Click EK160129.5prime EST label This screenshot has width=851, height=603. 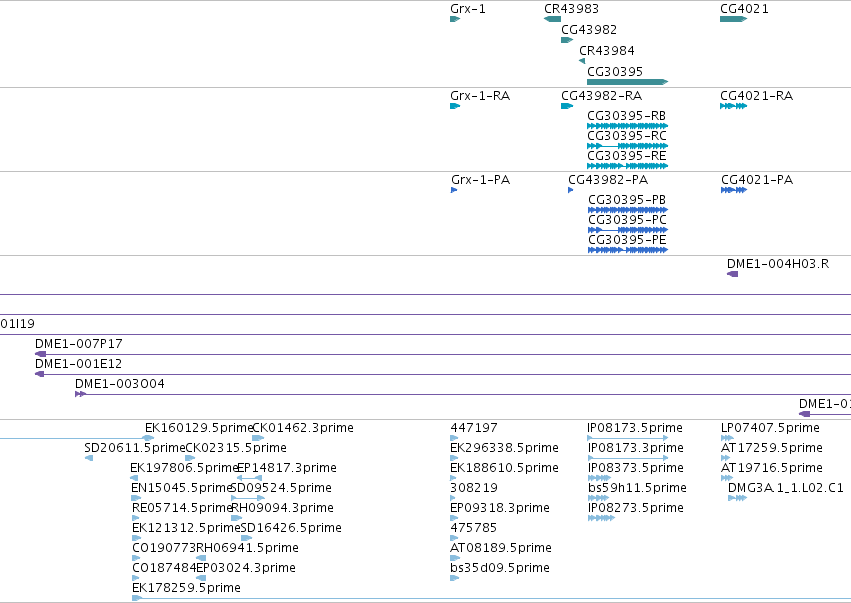199,428
